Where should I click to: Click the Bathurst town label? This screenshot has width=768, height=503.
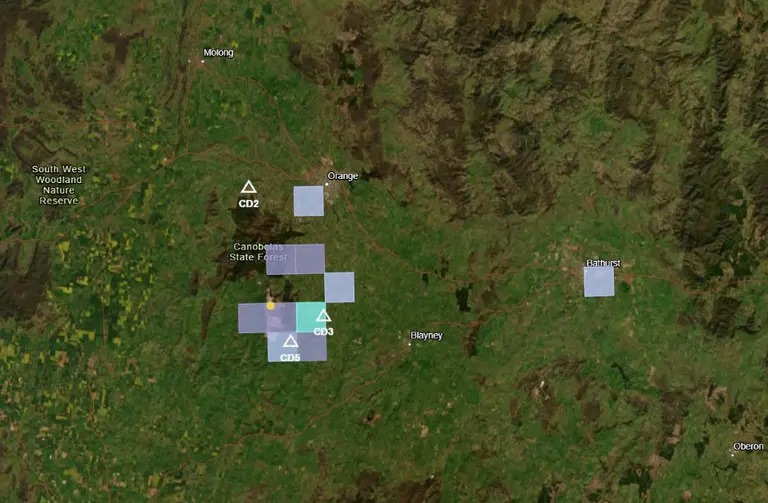(x=603, y=263)
